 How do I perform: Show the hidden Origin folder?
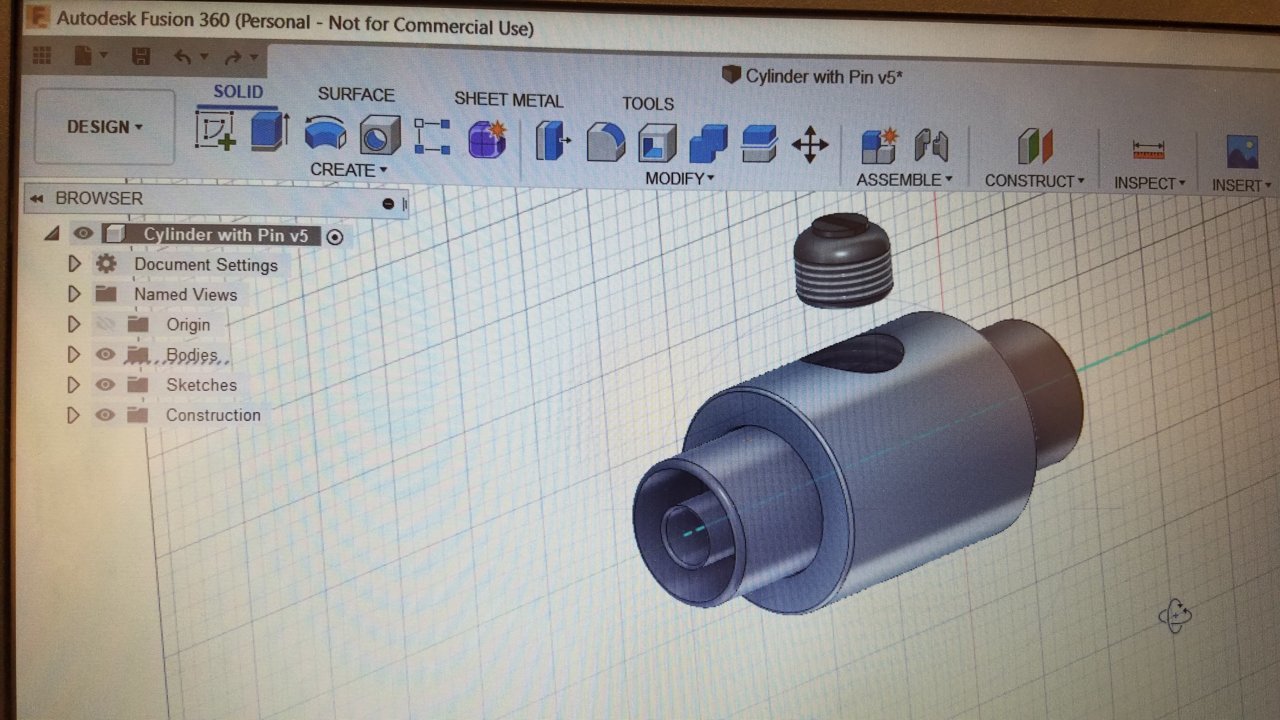tap(105, 324)
